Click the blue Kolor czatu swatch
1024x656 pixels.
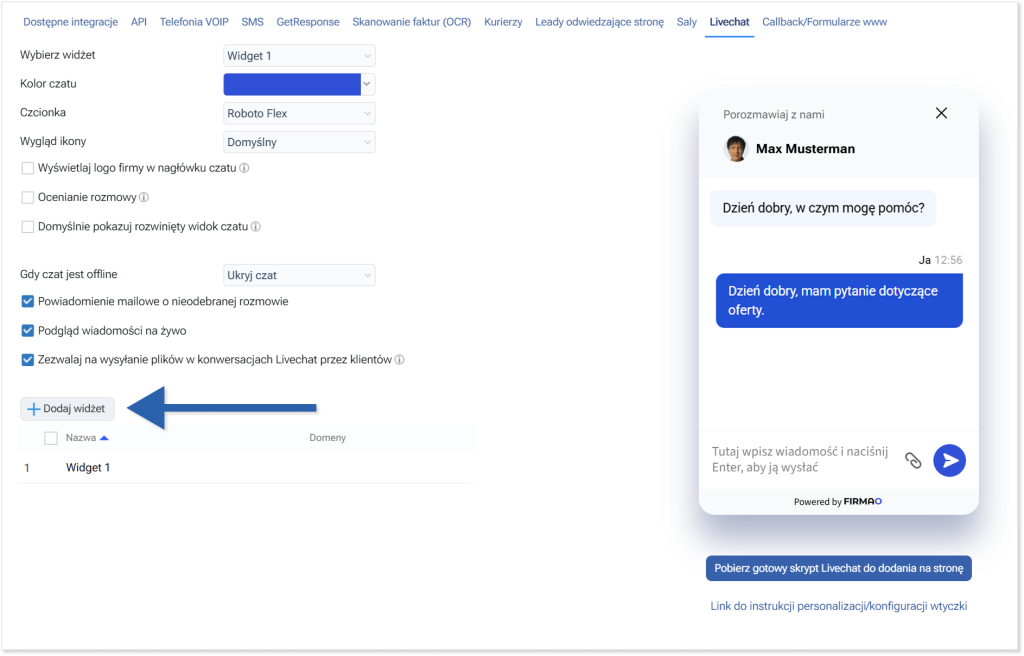tap(291, 85)
